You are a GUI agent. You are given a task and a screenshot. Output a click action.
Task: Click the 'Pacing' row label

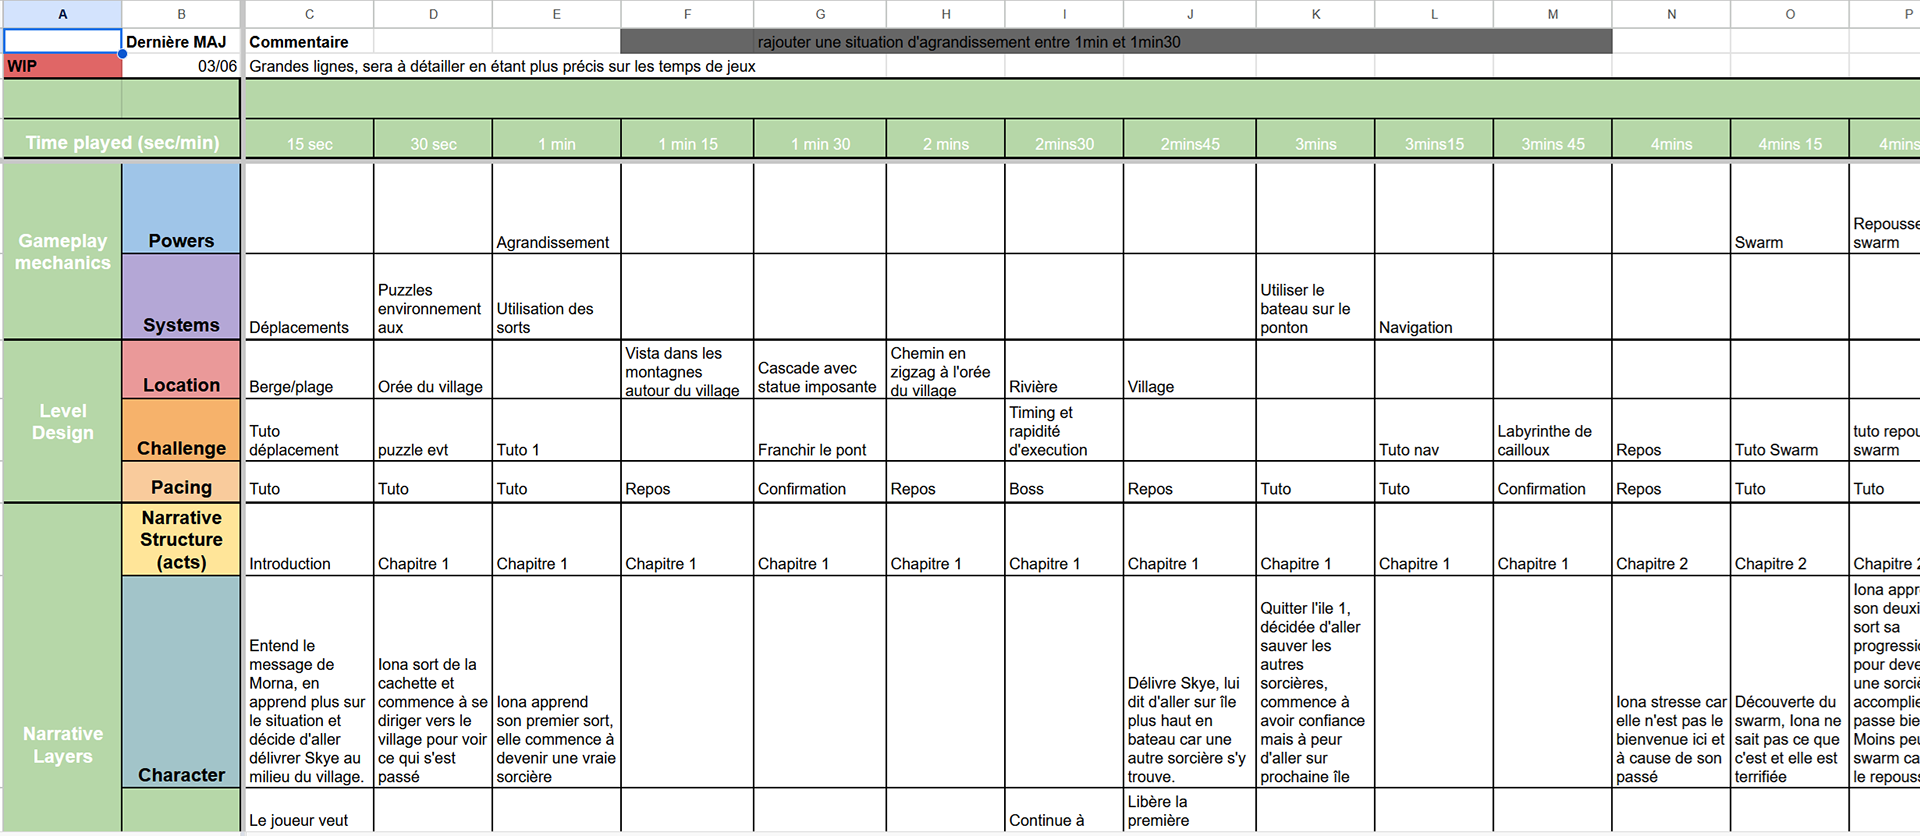pyautogui.click(x=181, y=482)
